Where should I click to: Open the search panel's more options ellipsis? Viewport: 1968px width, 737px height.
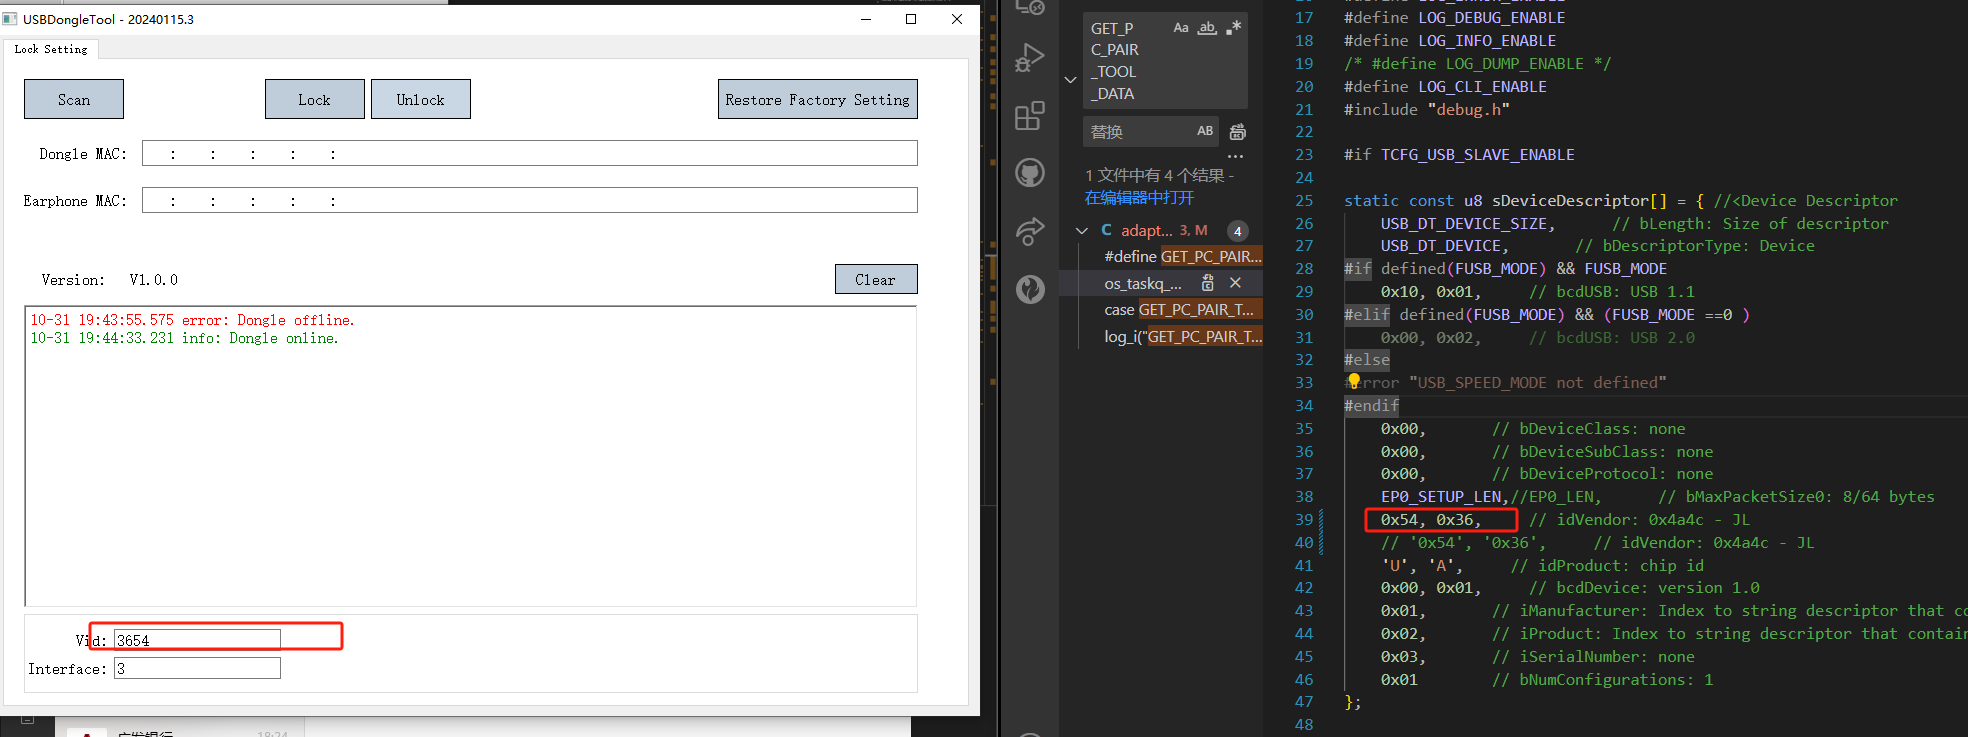(x=1236, y=156)
